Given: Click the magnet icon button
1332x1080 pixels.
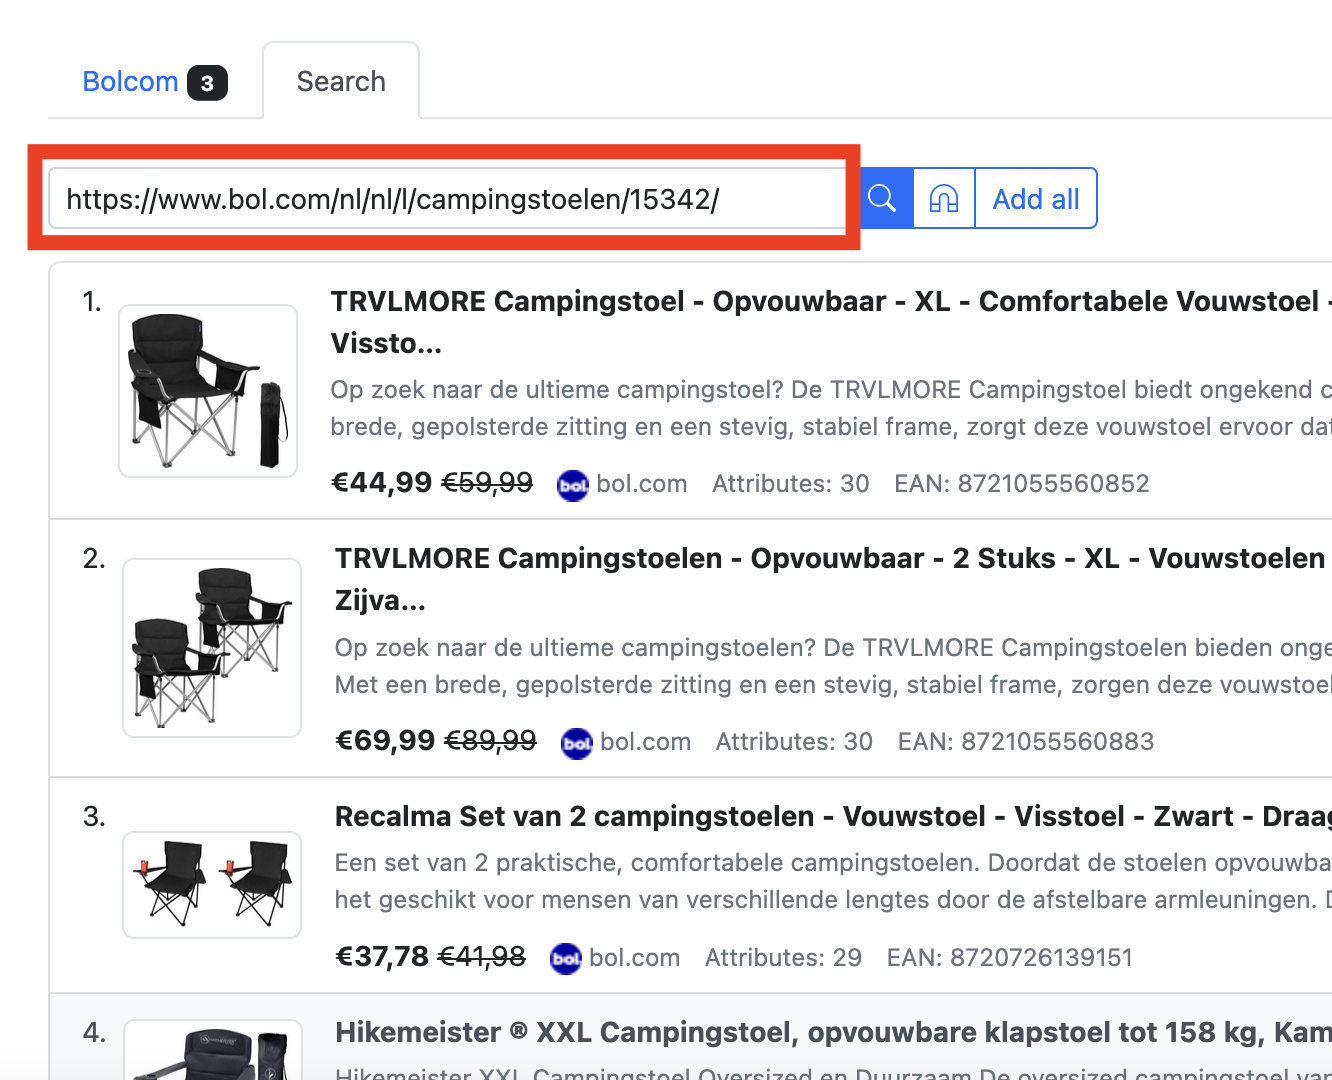Looking at the screenshot, I should tap(944, 198).
